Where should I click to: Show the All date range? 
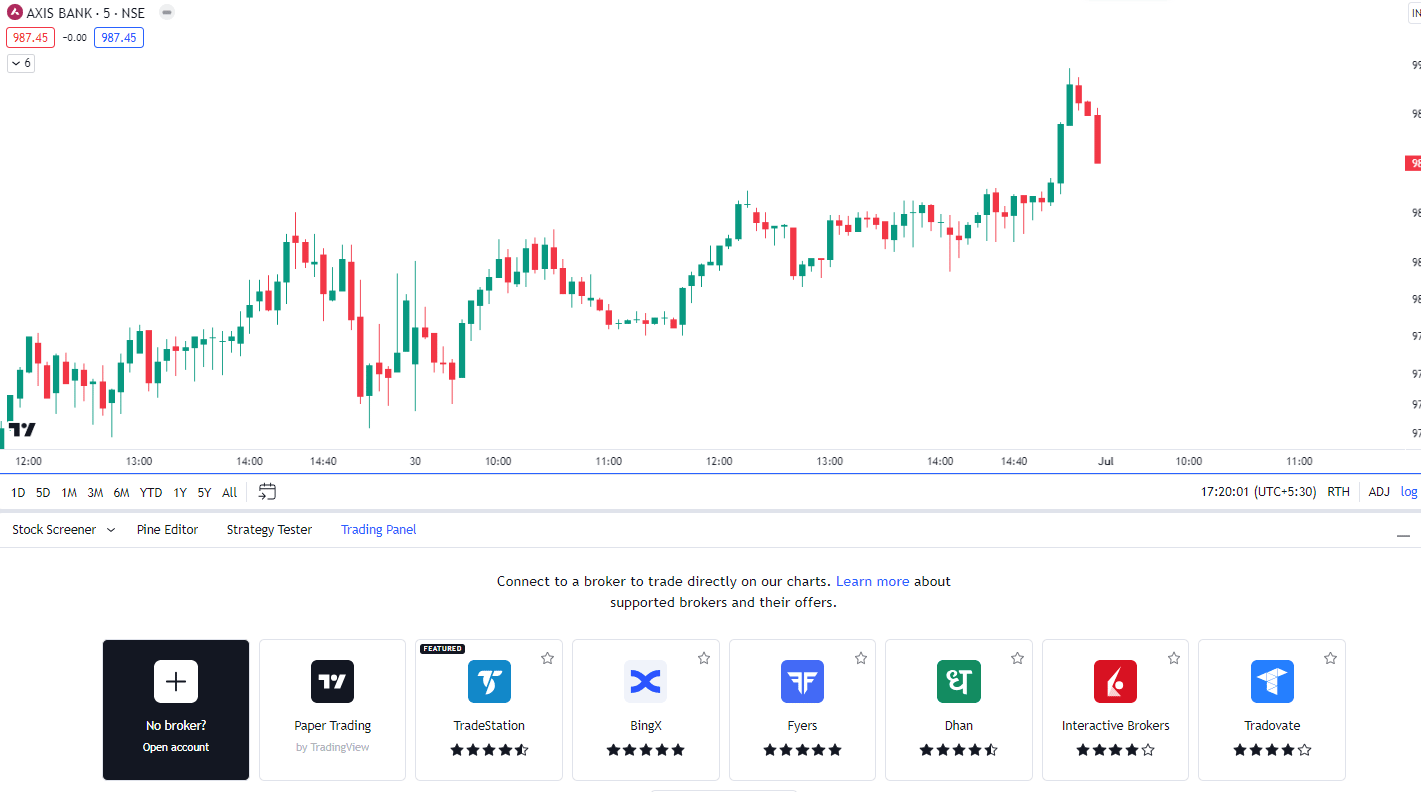pyautogui.click(x=230, y=492)
